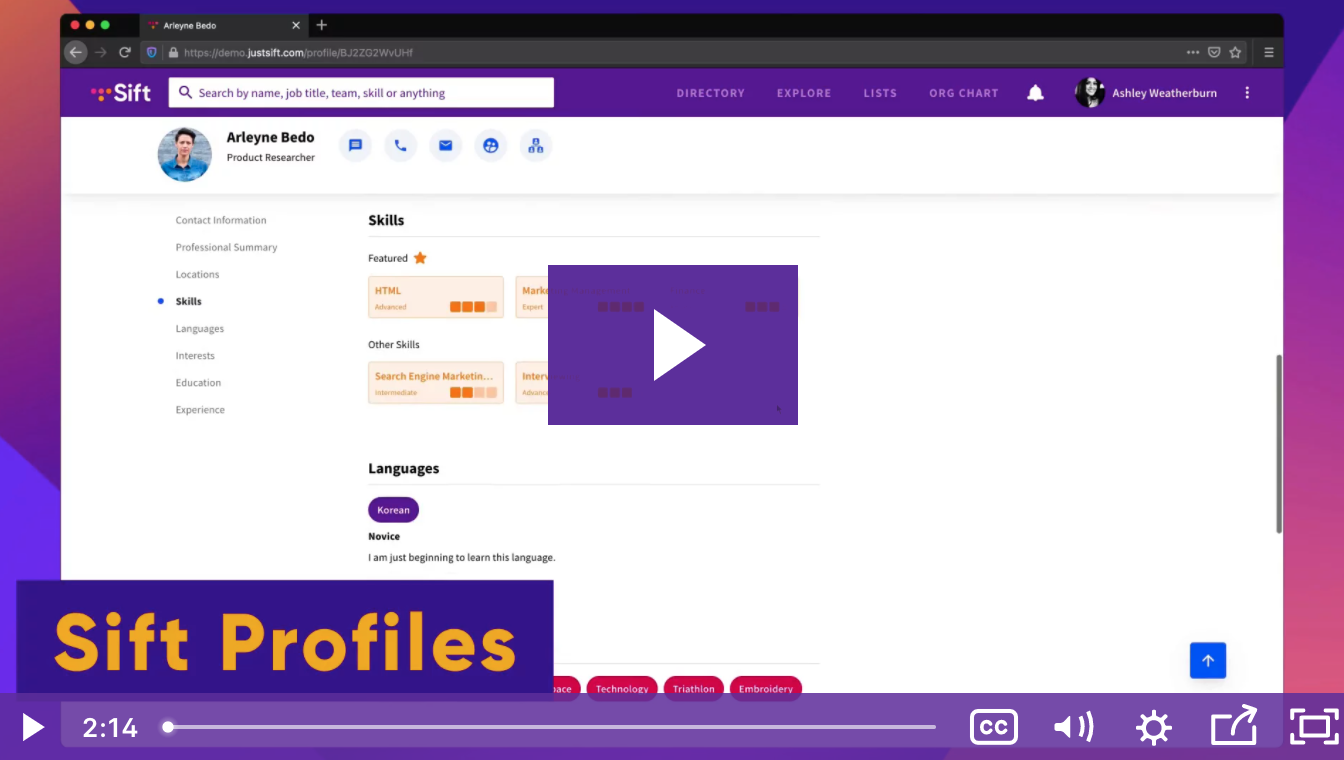
Task: Click the tracking protection shield icon
Action: click(x=152, y=52)
